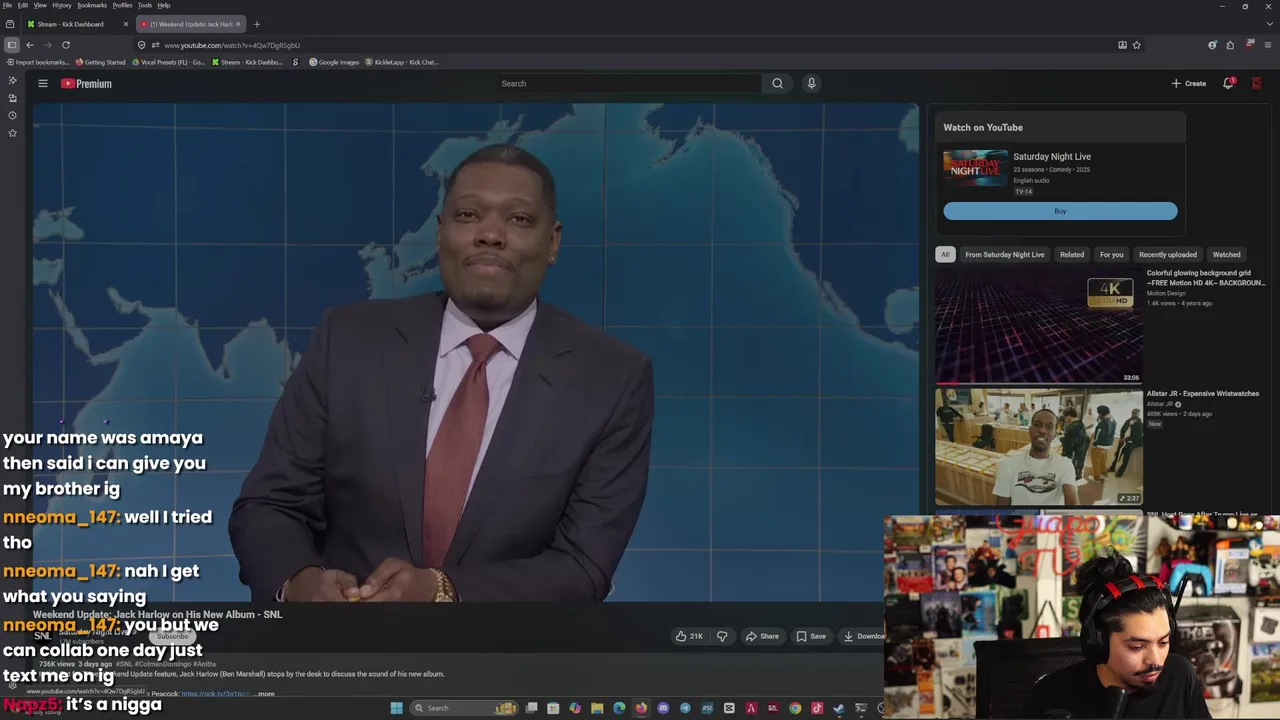Open a new browser tab
1280x720 pixels.
tap(256, 24)
